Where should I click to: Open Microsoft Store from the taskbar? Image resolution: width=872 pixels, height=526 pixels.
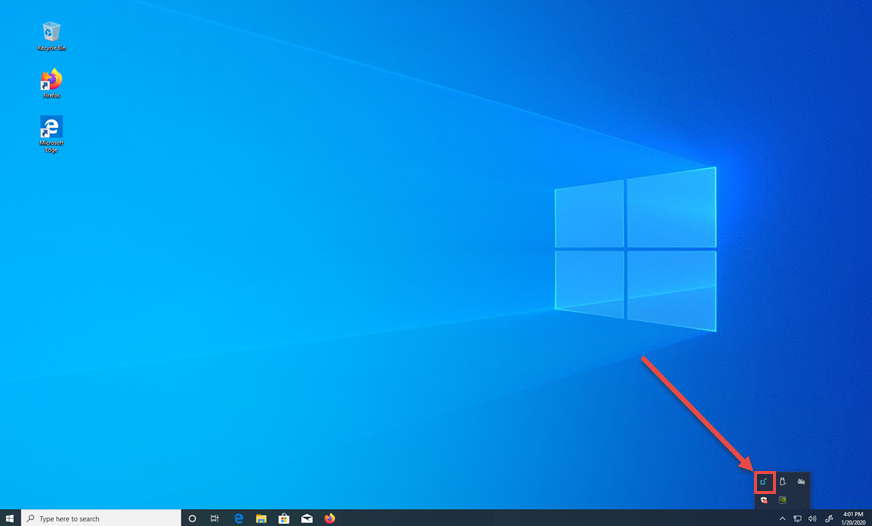[x=284, y=518]
